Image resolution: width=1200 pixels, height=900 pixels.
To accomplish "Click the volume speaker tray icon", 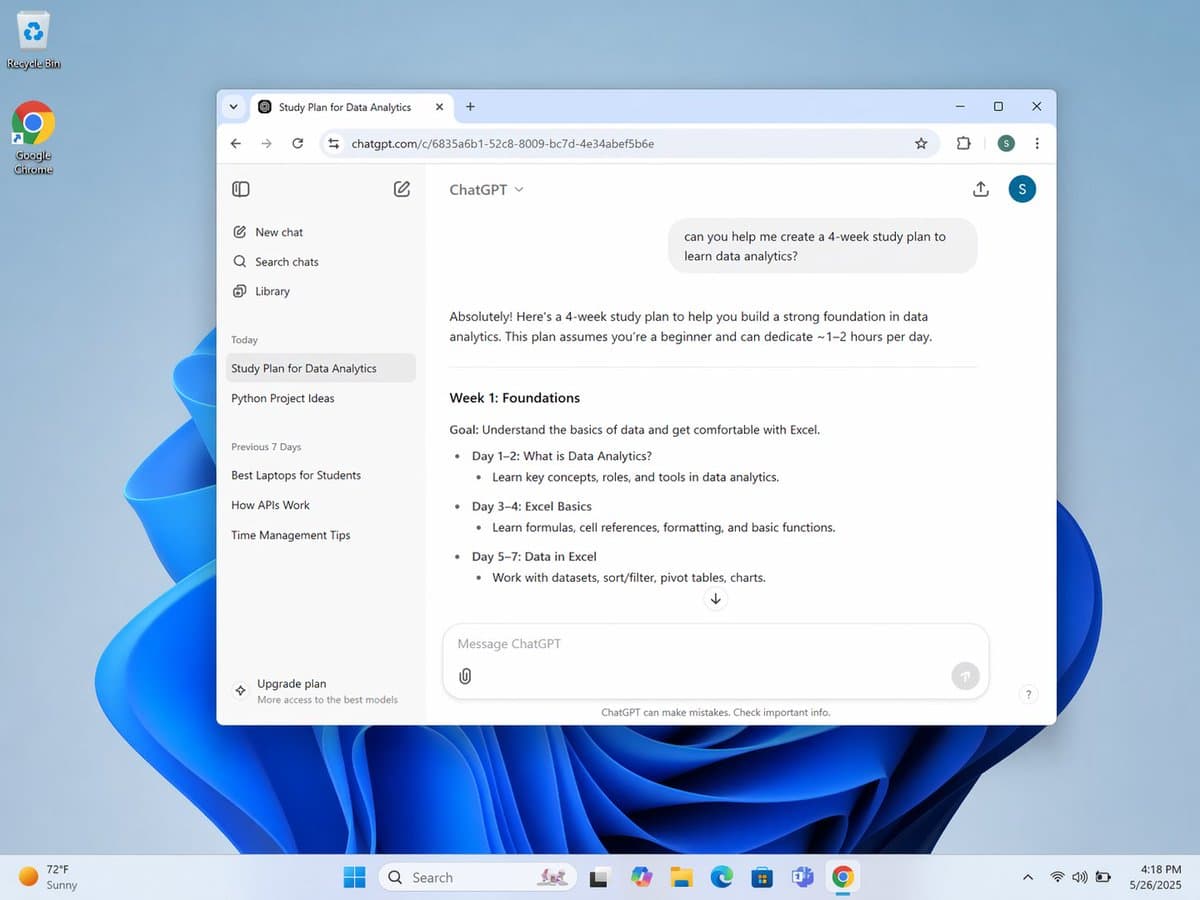I will pos(1080,877).
